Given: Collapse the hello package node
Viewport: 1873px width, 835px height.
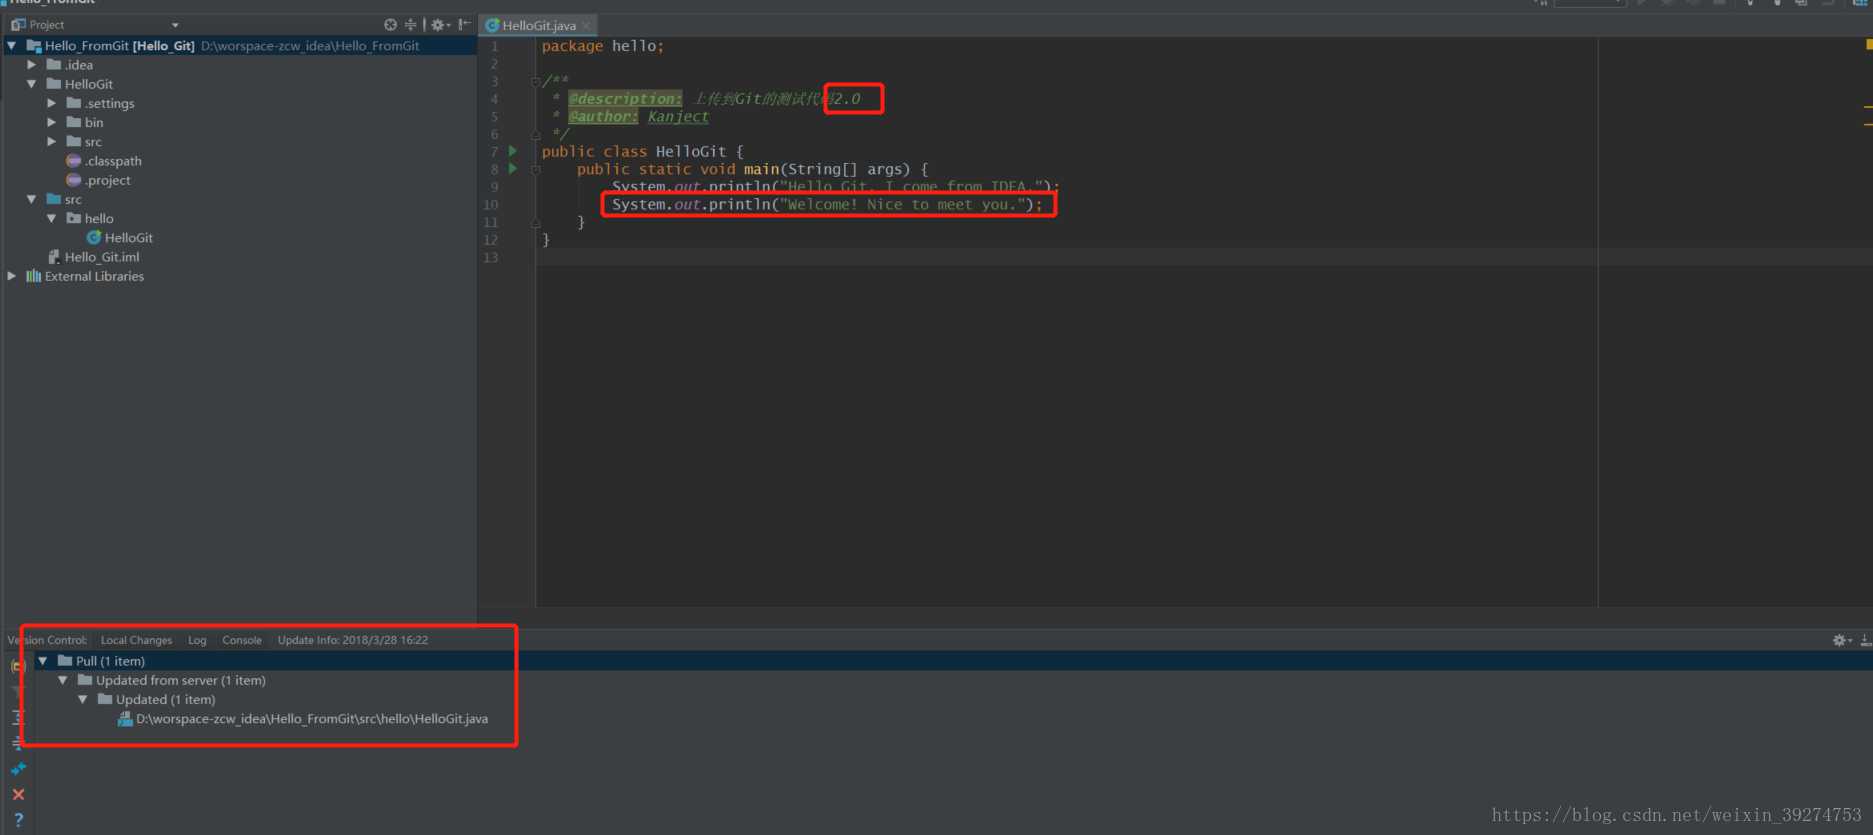Looking at the screenshot, I should click(52, 218).
